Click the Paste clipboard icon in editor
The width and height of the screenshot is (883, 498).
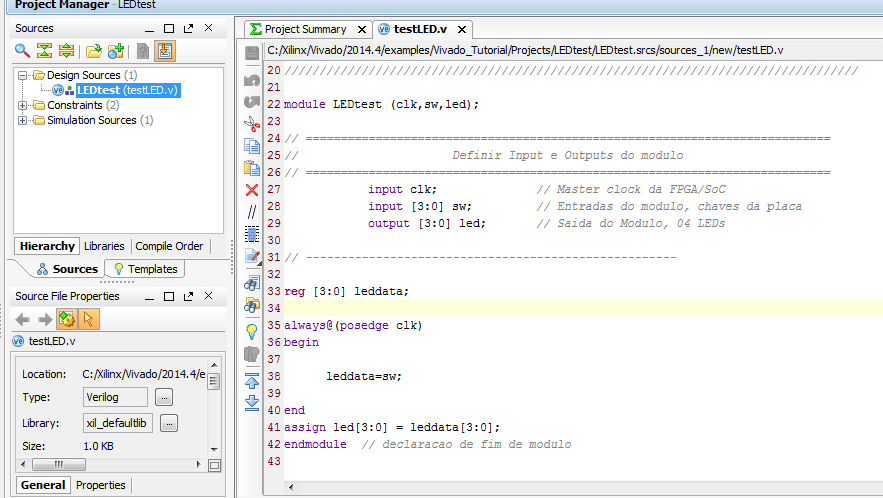point(252,168)
